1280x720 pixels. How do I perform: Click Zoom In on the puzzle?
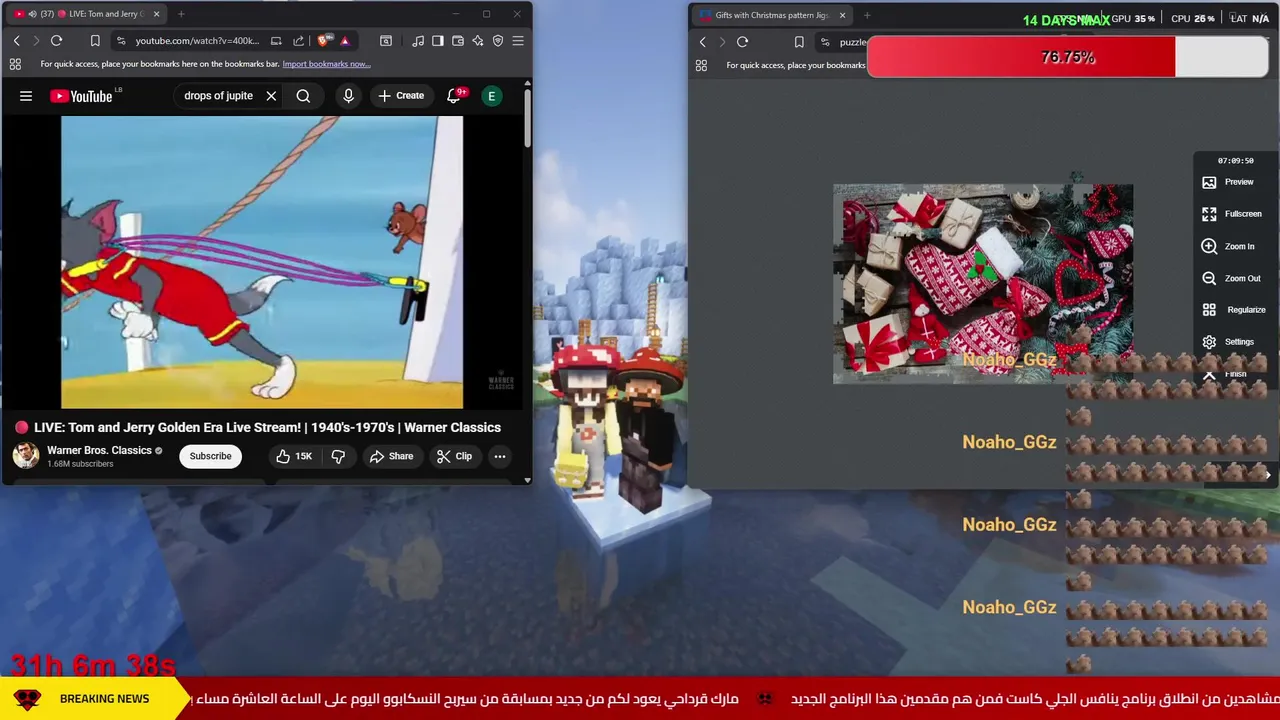[x=1228, y=246]
